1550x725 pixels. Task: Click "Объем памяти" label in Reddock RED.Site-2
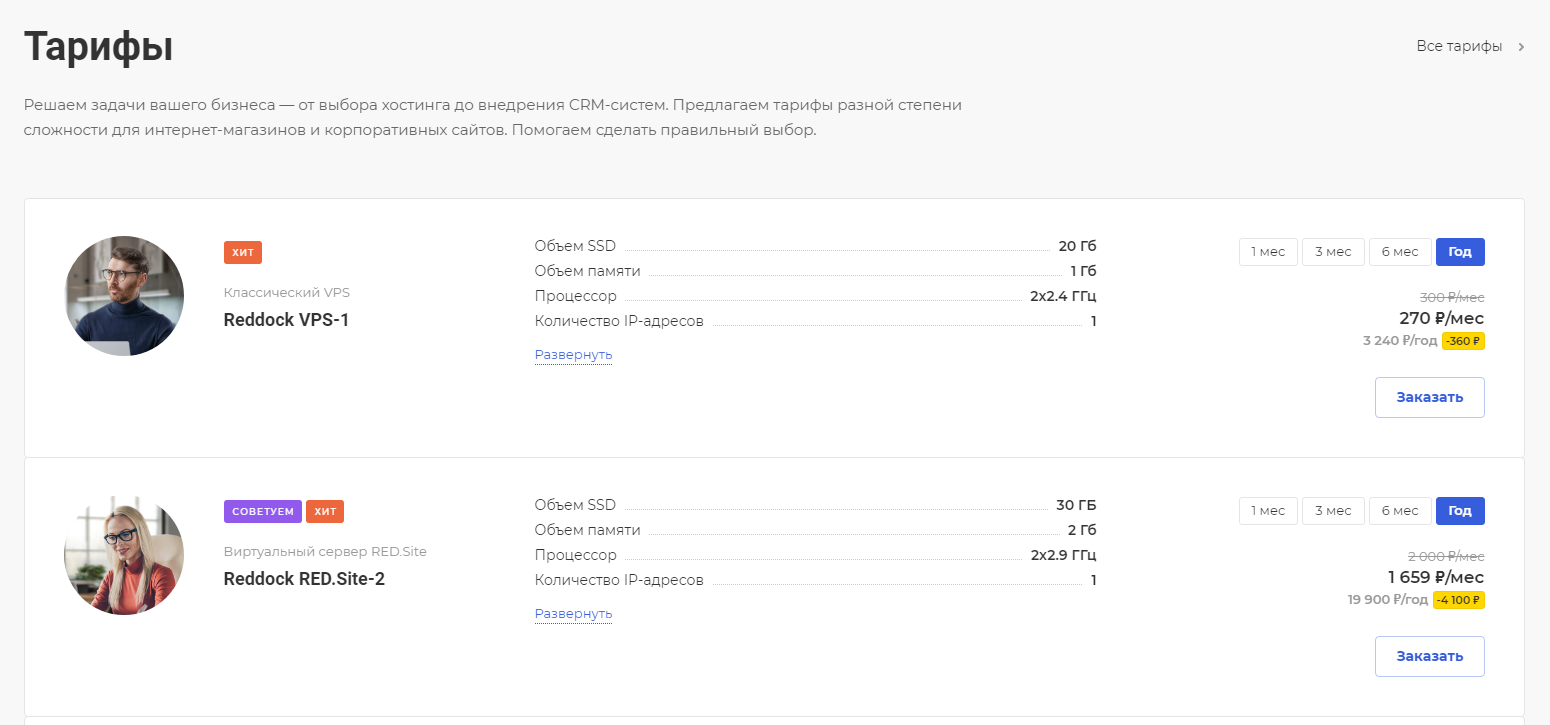click(x=588, y=530)
